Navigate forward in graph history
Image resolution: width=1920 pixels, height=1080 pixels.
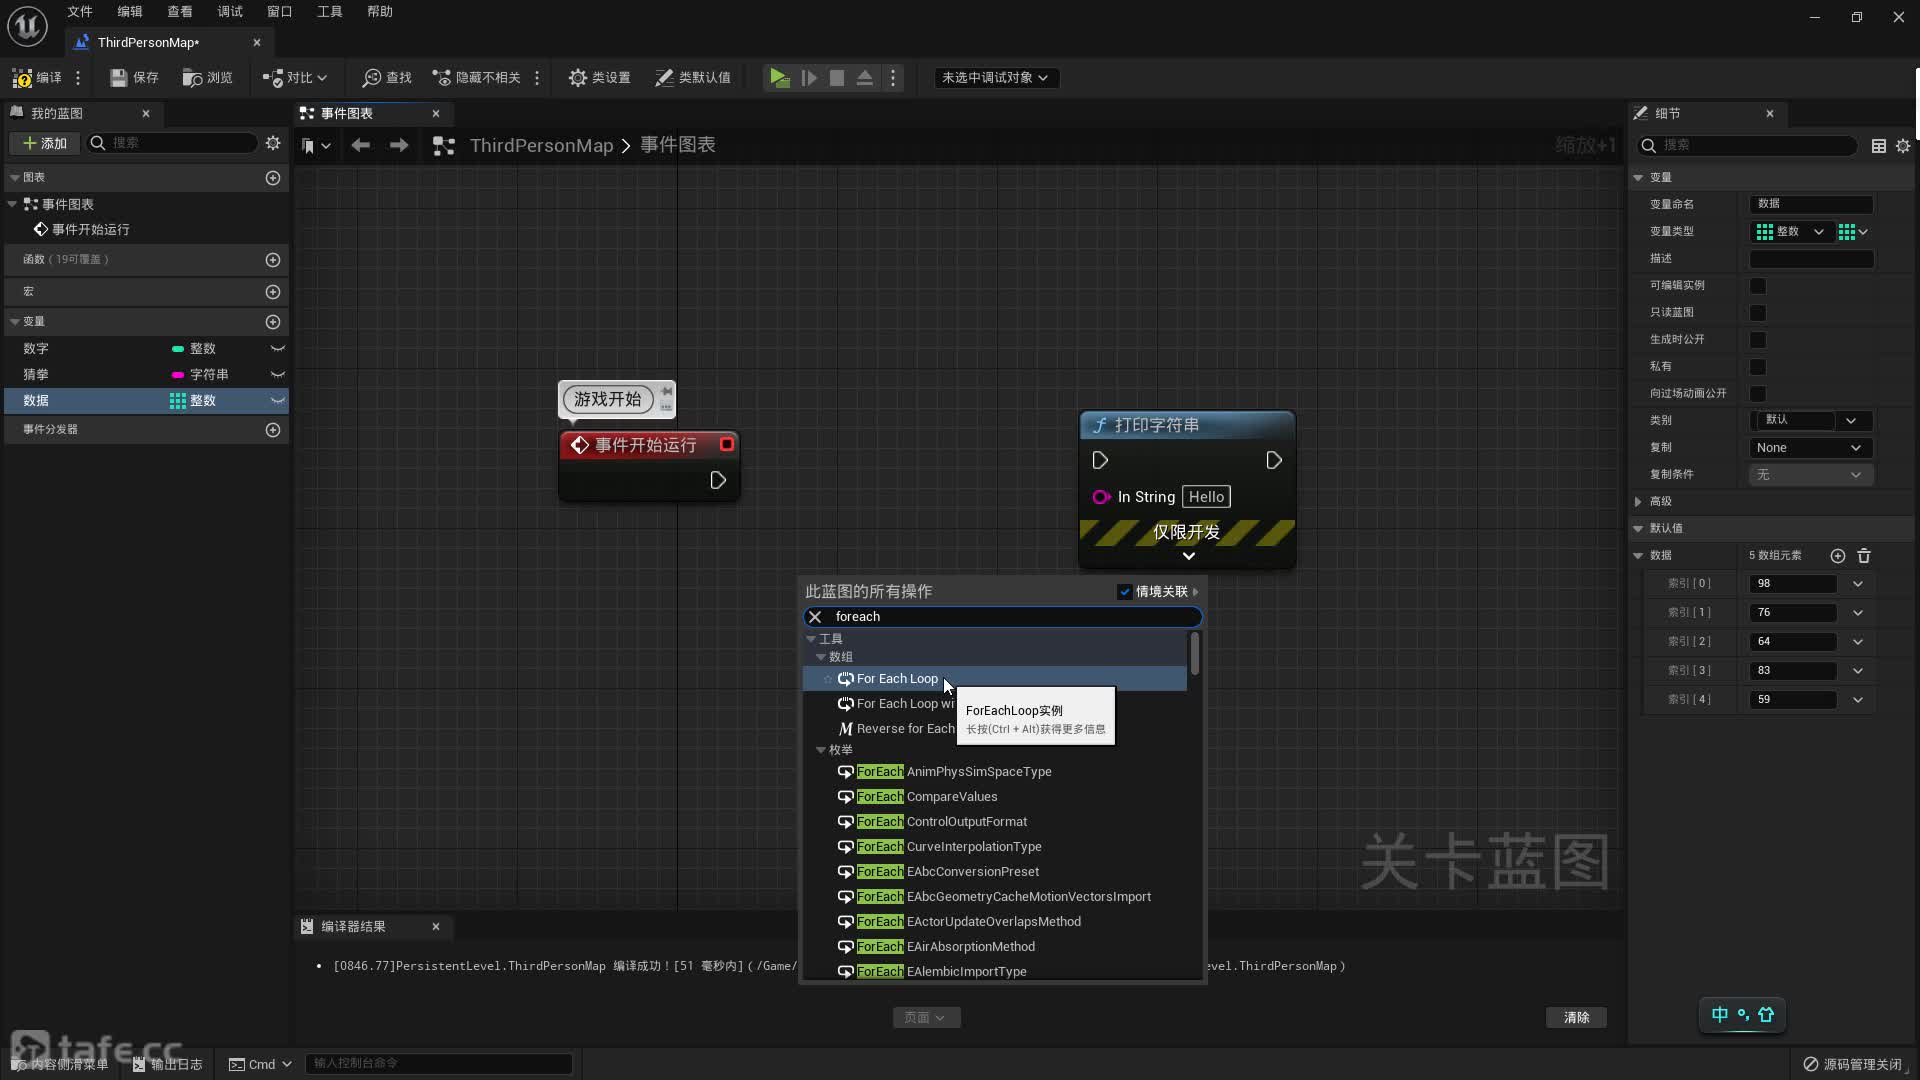pos(399,145)
